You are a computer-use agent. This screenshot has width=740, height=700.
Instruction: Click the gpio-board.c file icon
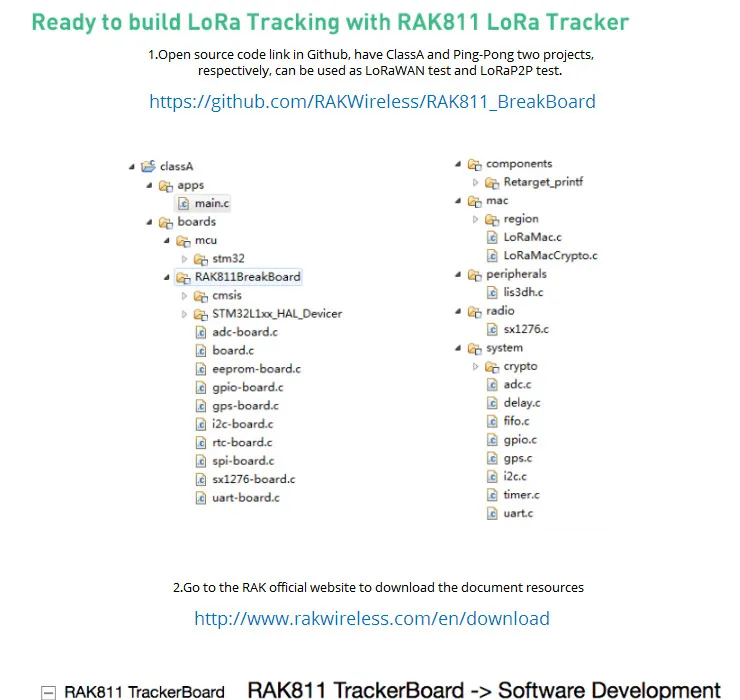pyautogui.click(x=201, y=388)
